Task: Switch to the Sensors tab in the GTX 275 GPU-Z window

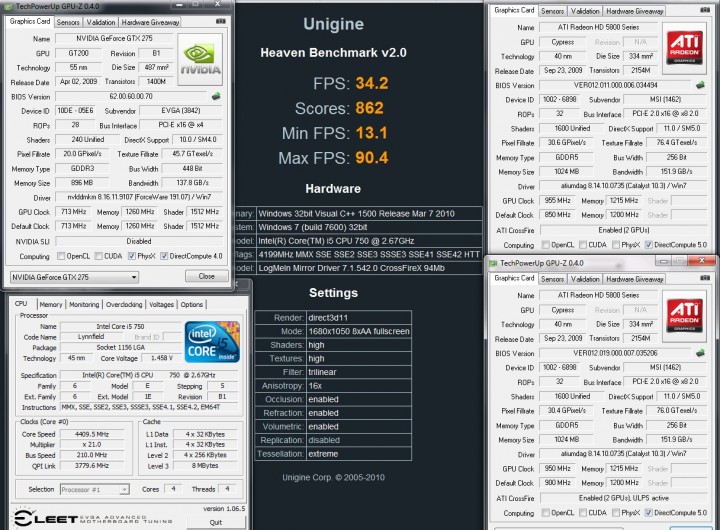Action: click(68, 22)
